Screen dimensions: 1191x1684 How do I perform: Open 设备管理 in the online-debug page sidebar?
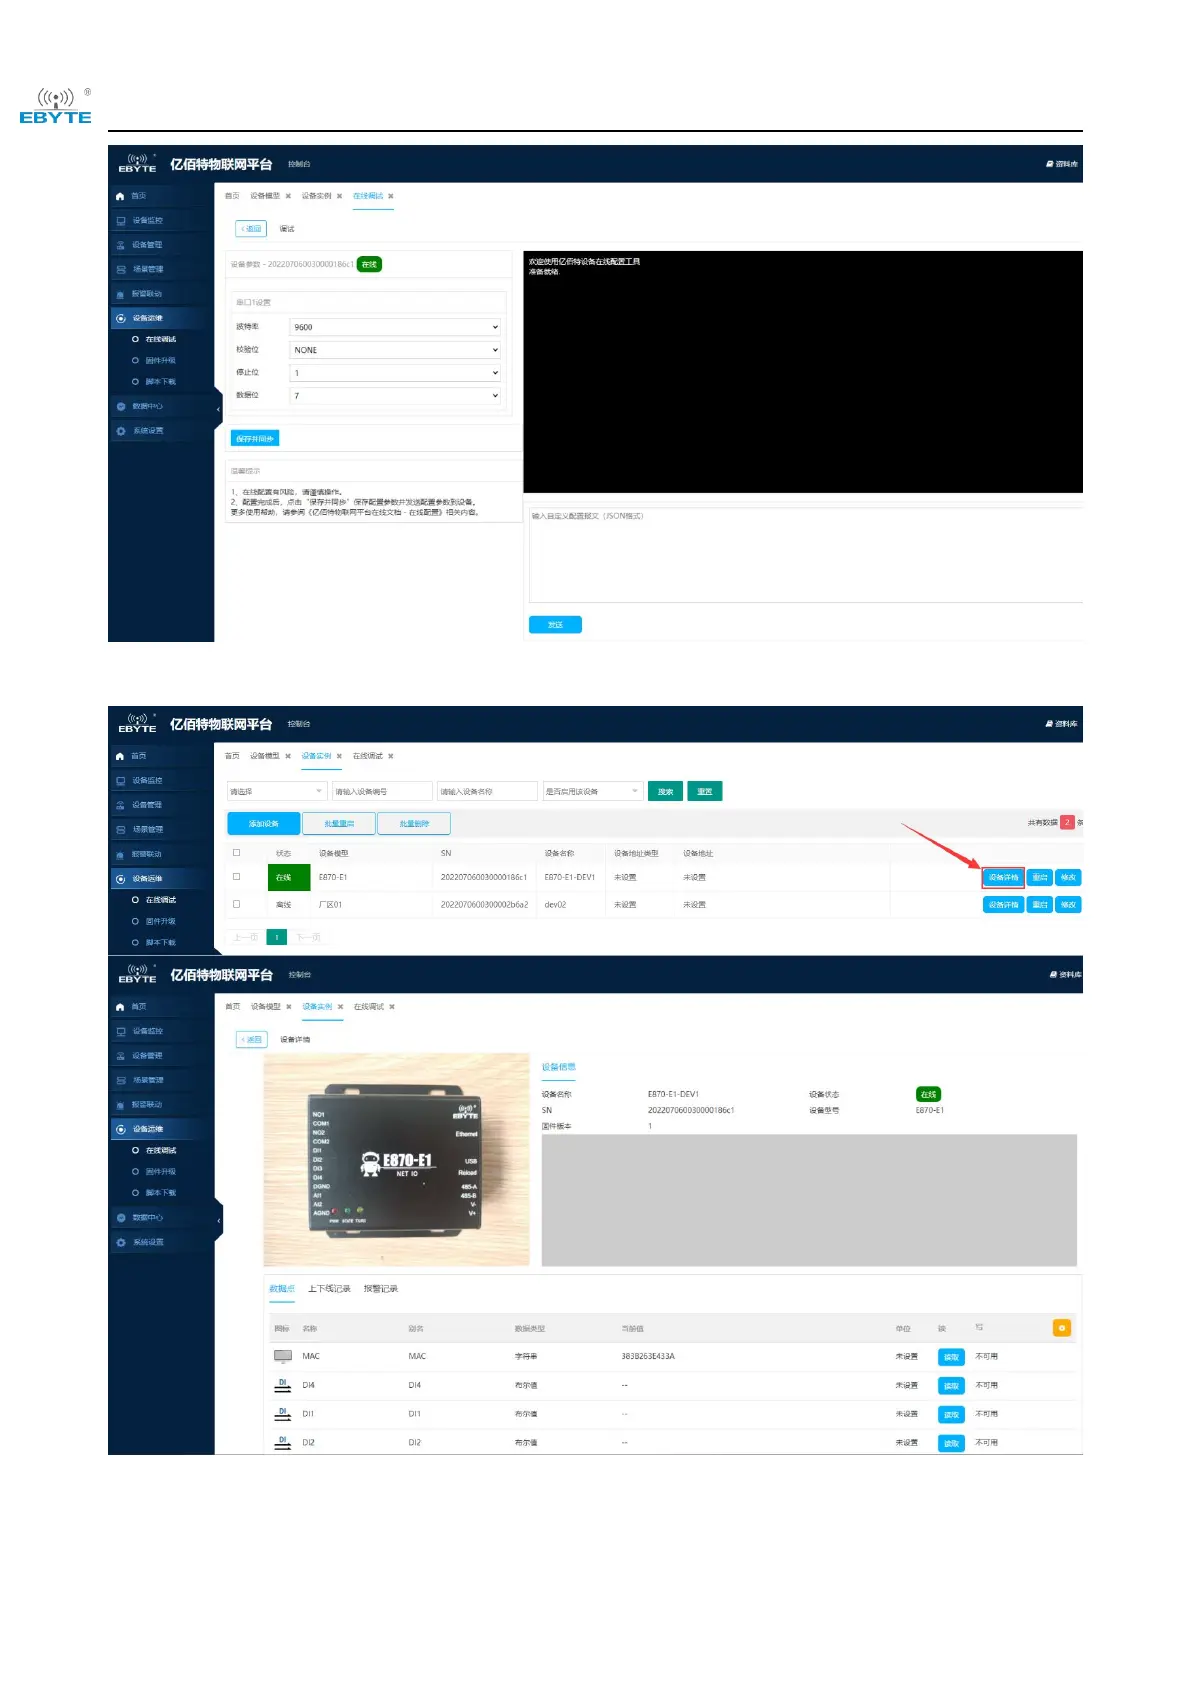pos(147,245)
